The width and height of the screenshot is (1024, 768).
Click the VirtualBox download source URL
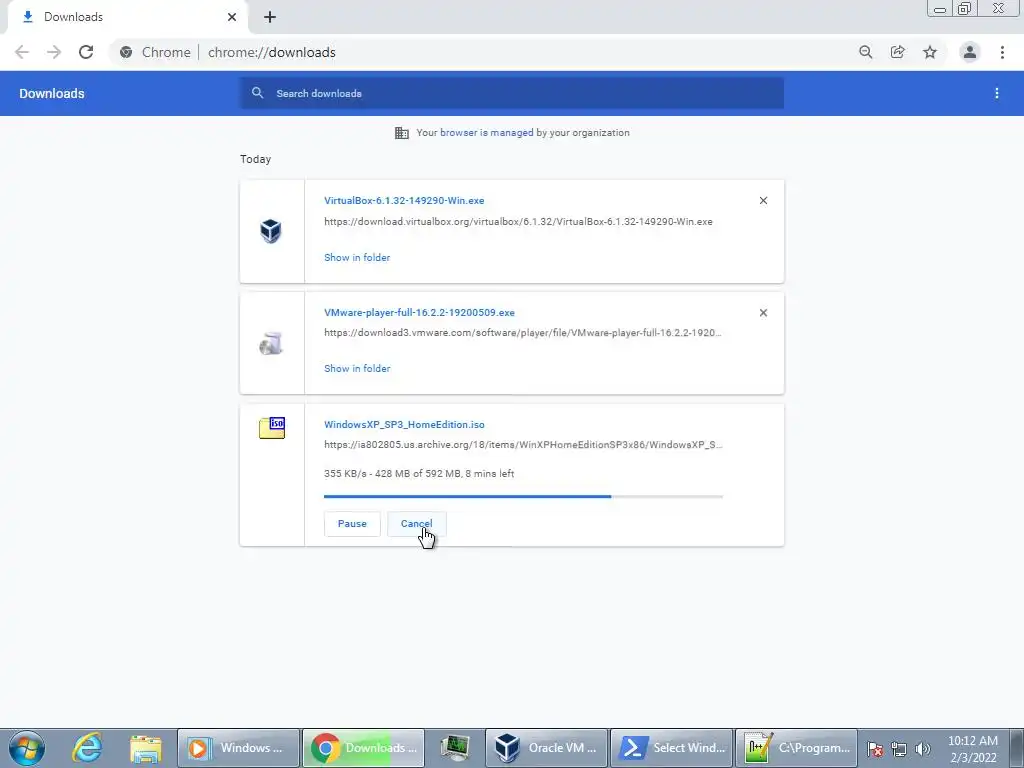[519, 221]
